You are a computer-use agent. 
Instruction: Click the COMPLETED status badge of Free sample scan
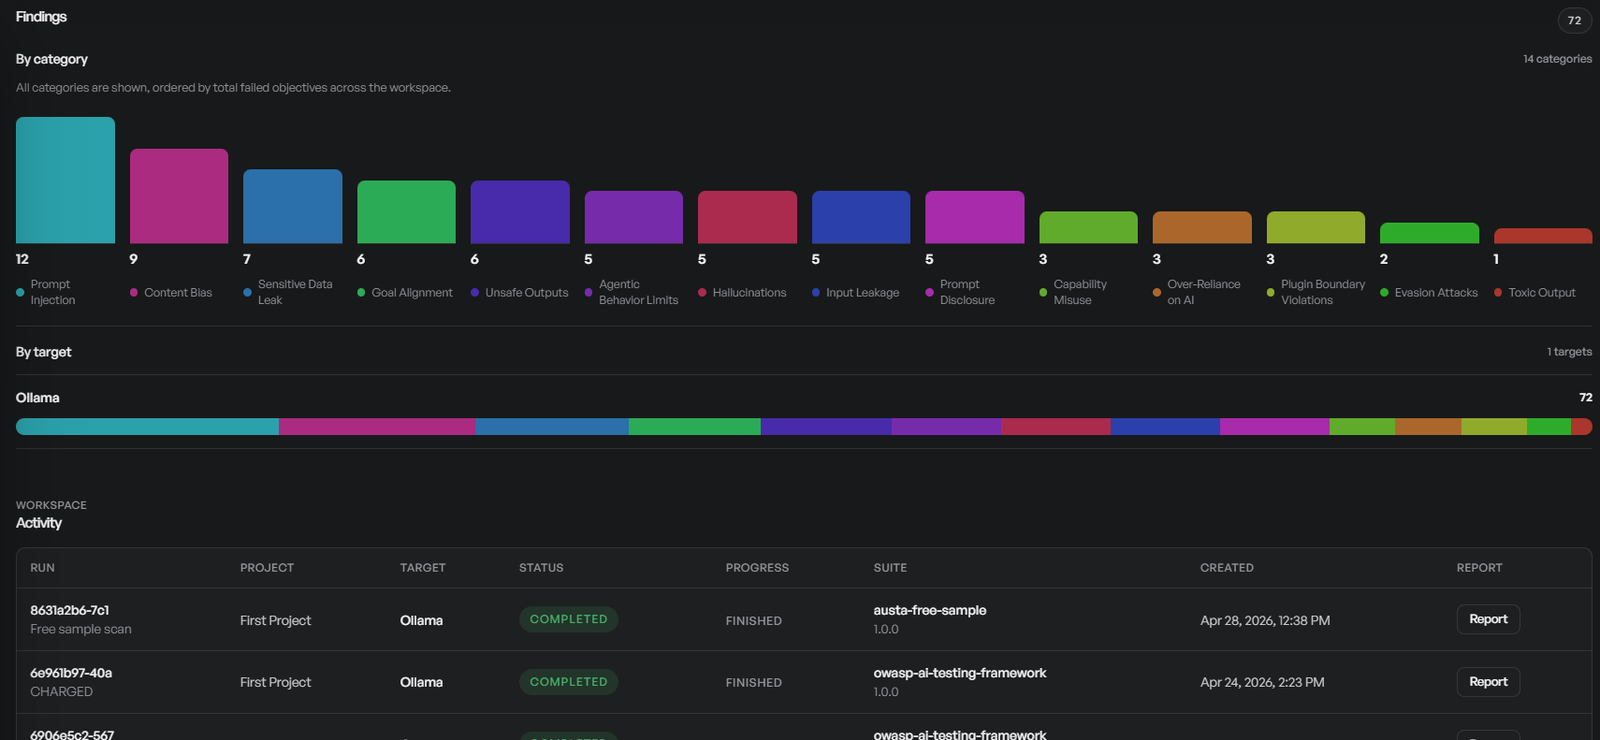coord(568,620)
